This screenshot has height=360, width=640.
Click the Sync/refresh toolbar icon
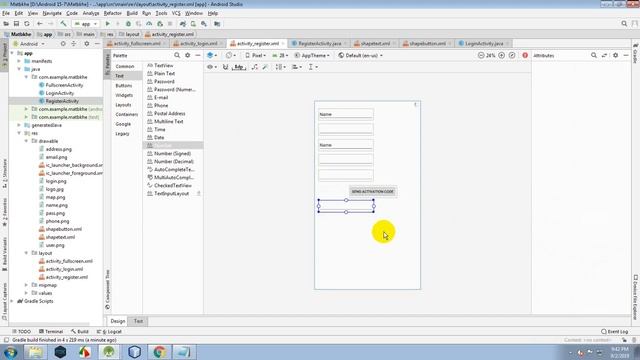click(x=27, y=24)
